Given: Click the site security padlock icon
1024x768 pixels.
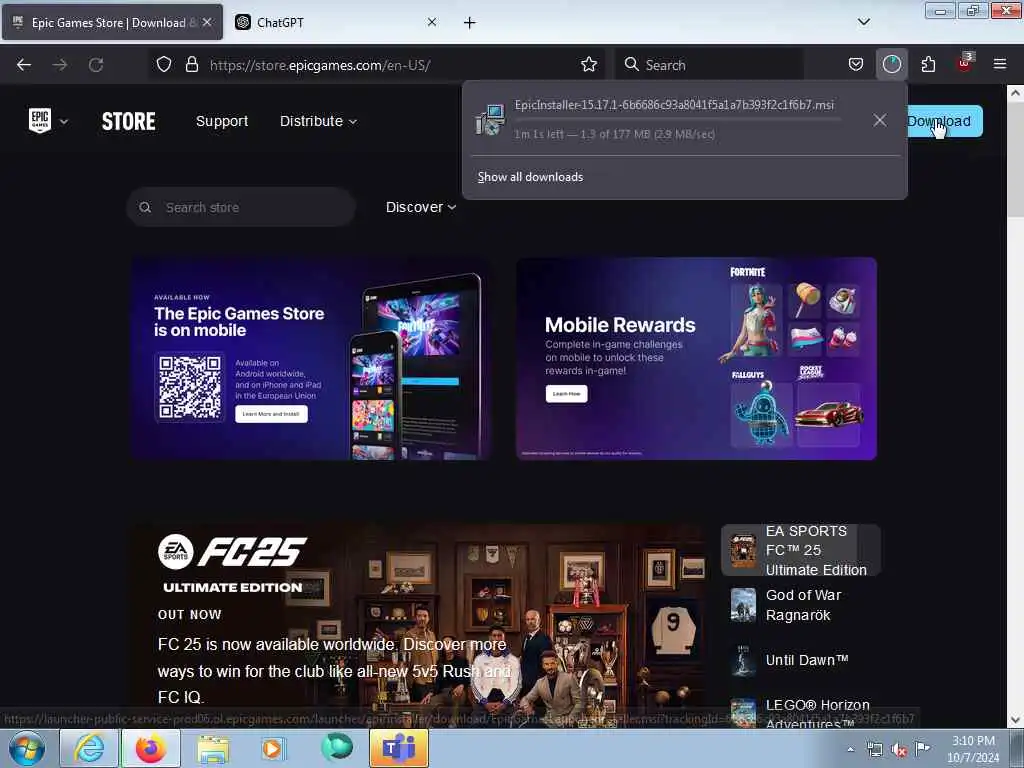Looking at the screenshot, I should (x=191, y=65).
